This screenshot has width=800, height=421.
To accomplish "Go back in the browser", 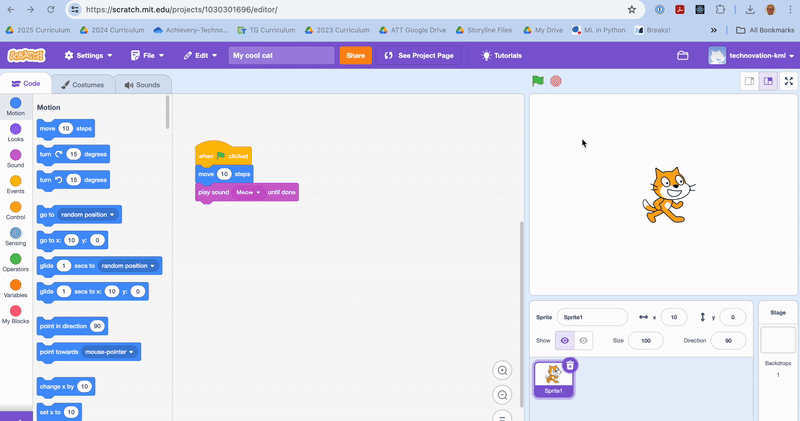I will 11,10.
